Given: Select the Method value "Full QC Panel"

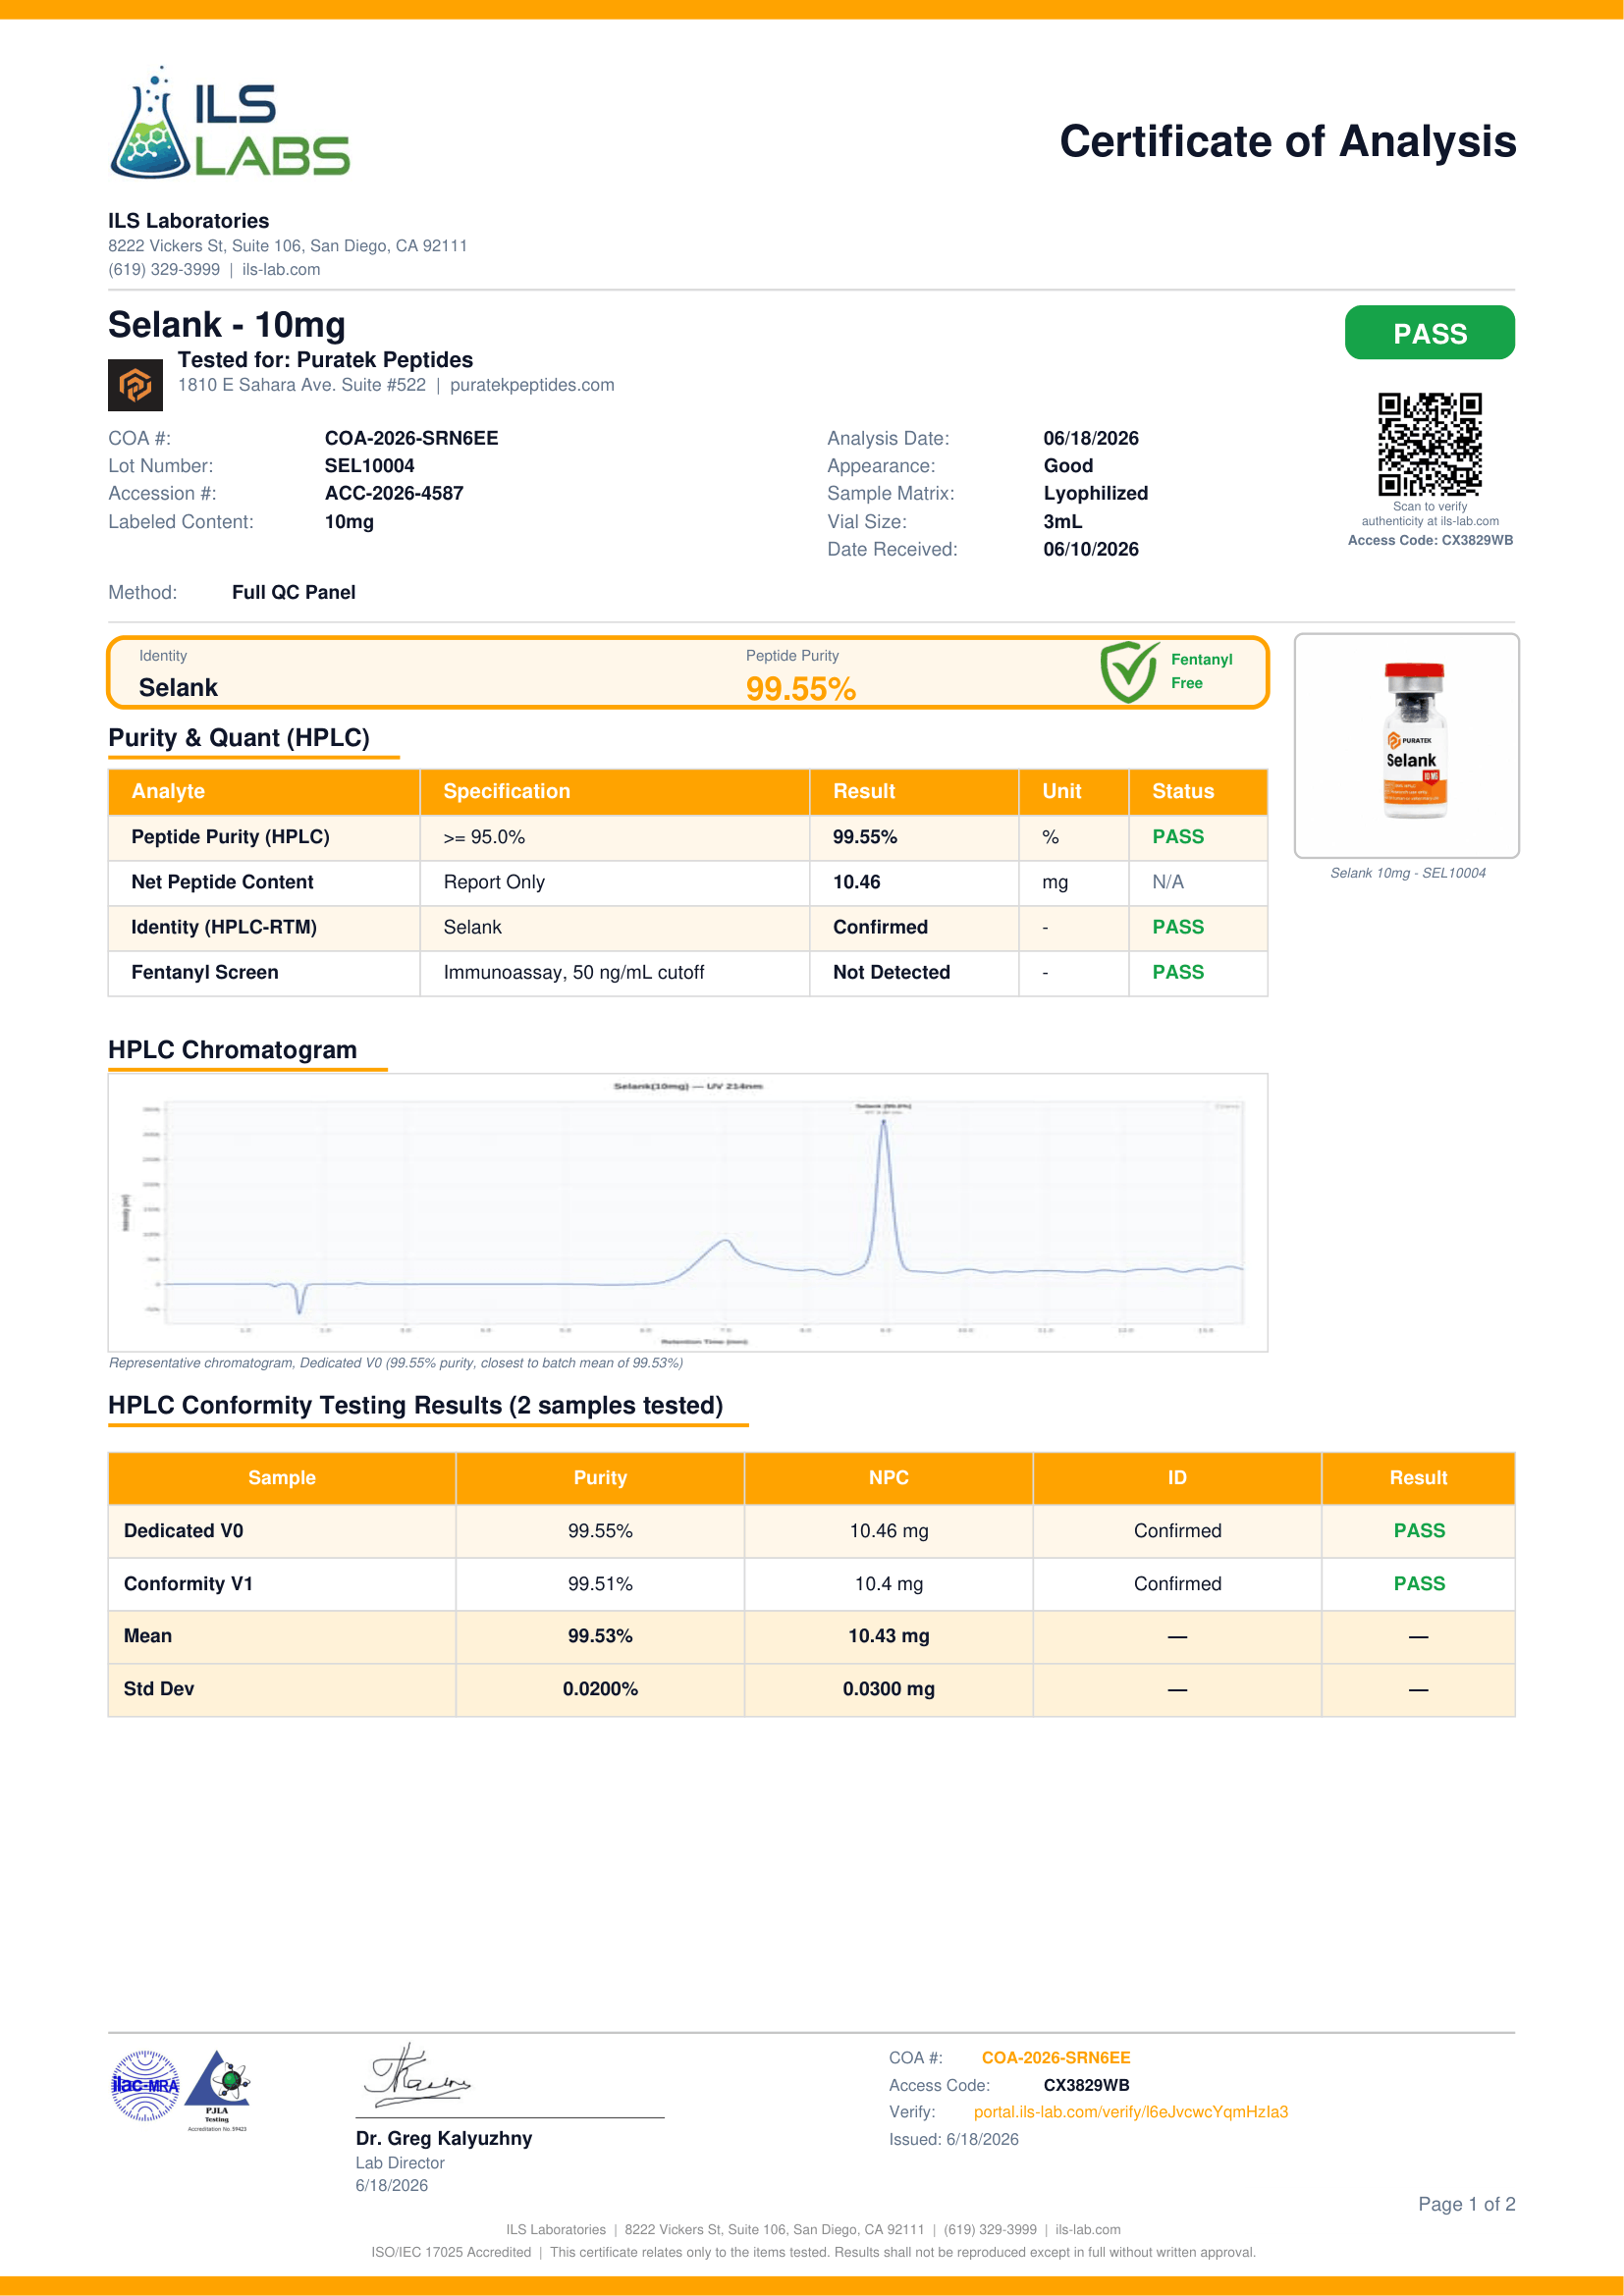Looking at the screenshot, I should click(294, 592).
